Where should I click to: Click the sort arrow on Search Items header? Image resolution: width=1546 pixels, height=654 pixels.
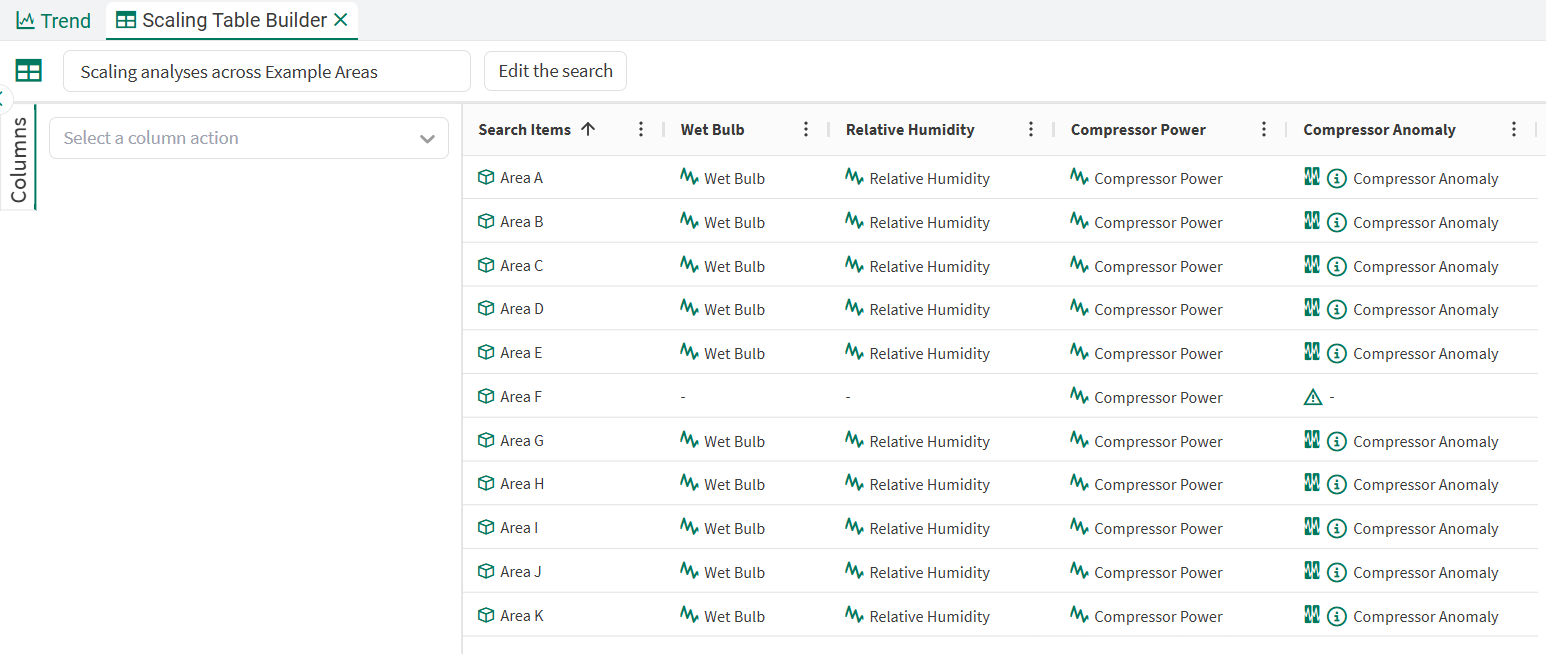coord(588,129)
